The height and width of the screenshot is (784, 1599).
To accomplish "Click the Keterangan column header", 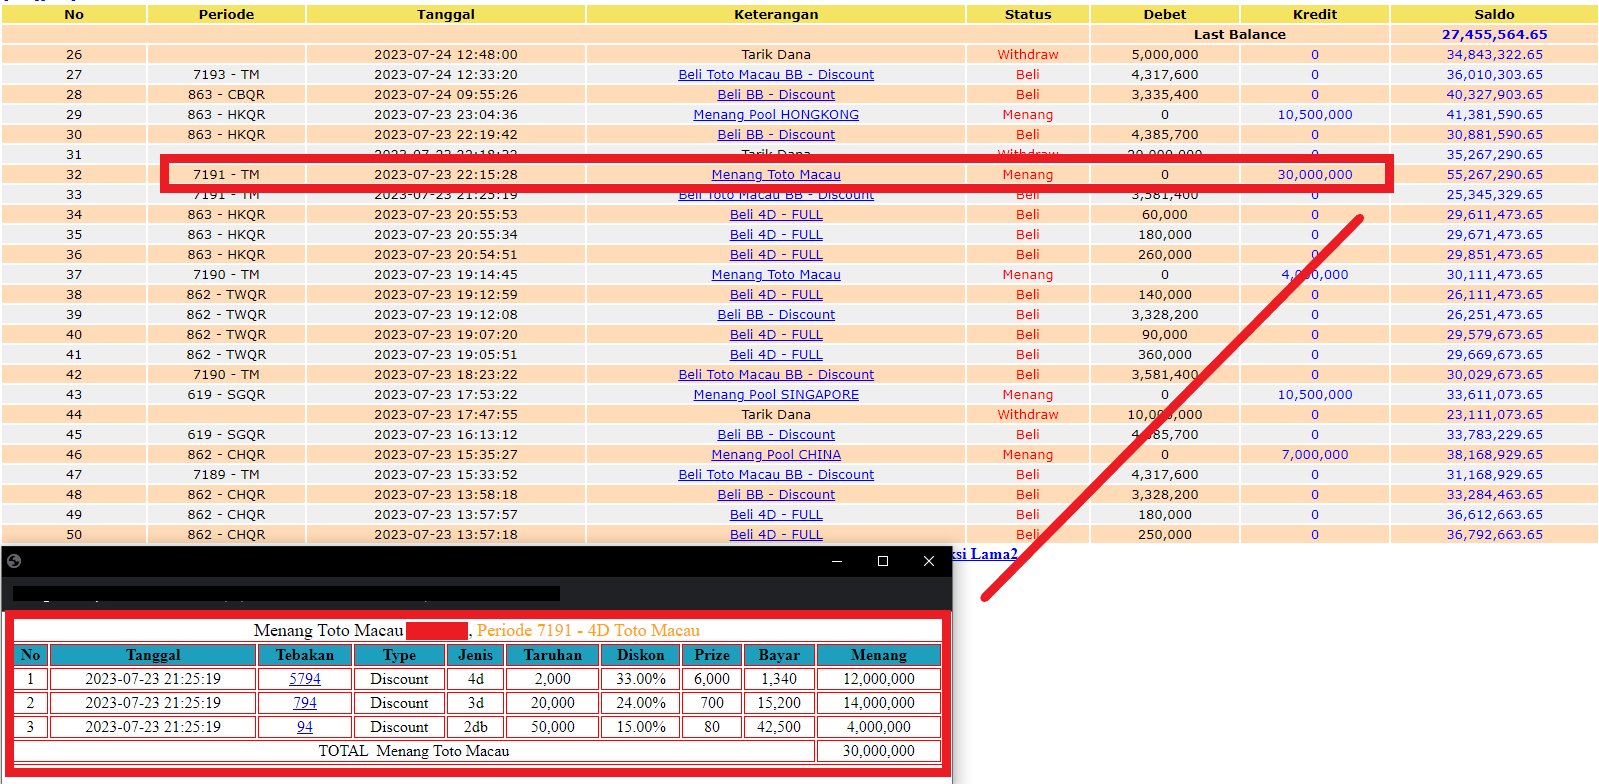I will pos(776,14).
